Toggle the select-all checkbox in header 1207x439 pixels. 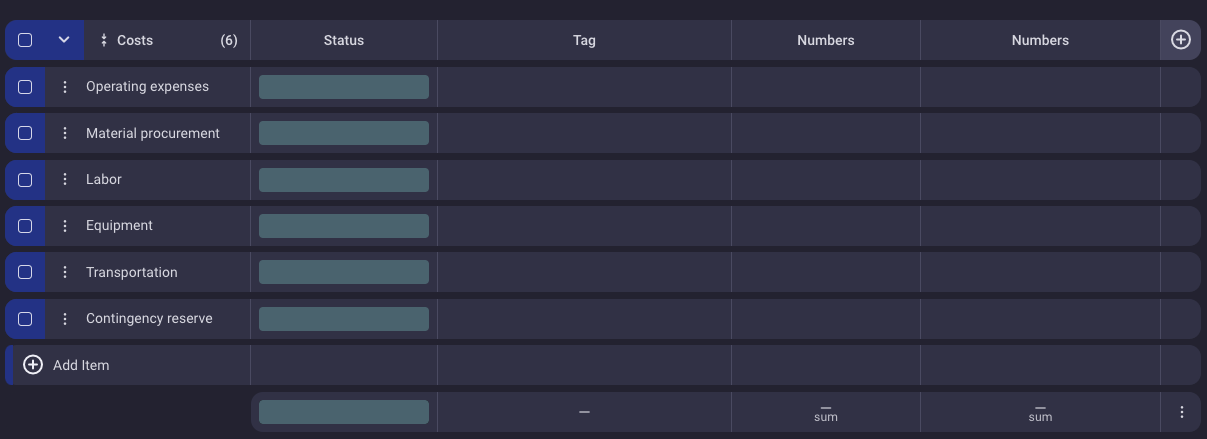[x=25, y=40]
